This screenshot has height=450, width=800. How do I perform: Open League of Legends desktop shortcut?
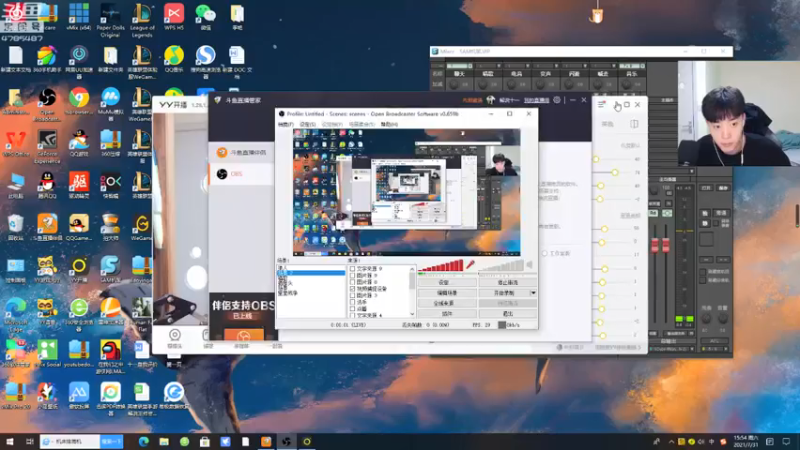(142, 20)
